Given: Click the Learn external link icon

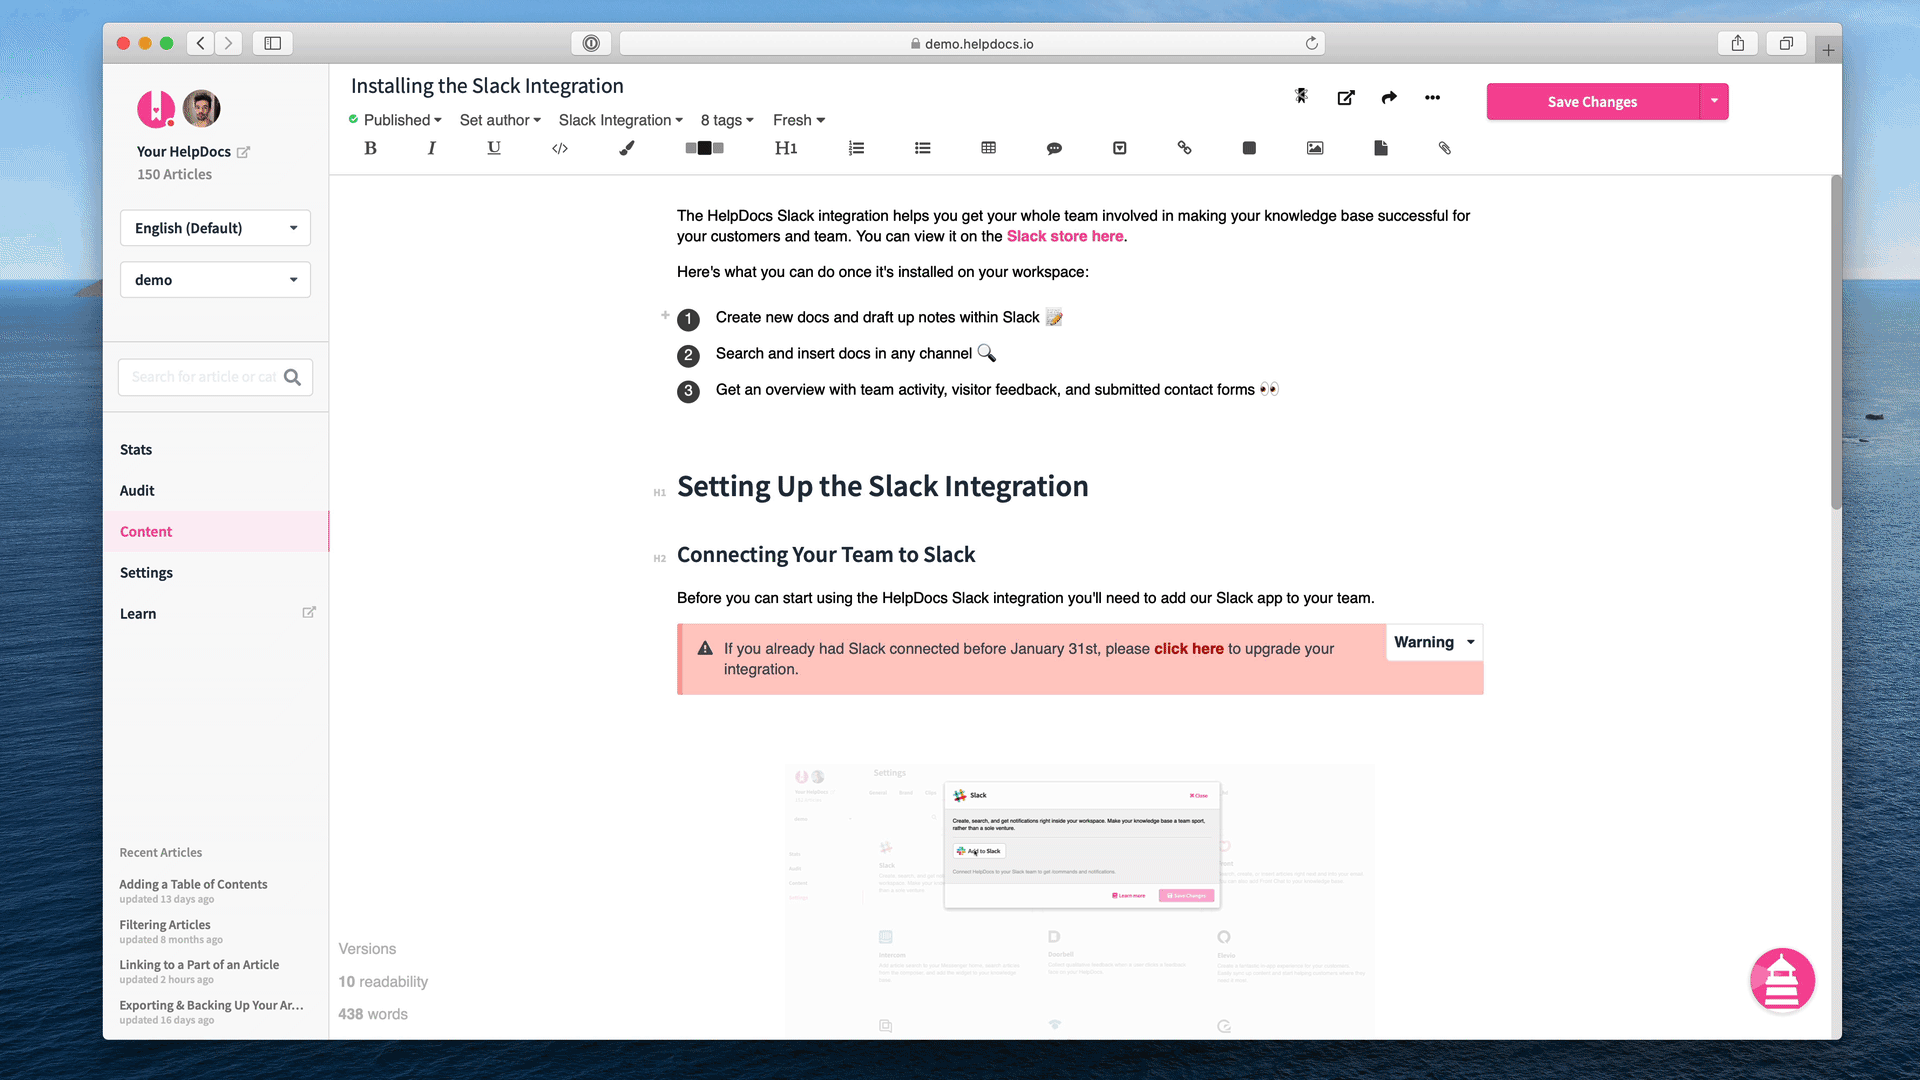Looking at the screenshot, I should tap(309, 612).
